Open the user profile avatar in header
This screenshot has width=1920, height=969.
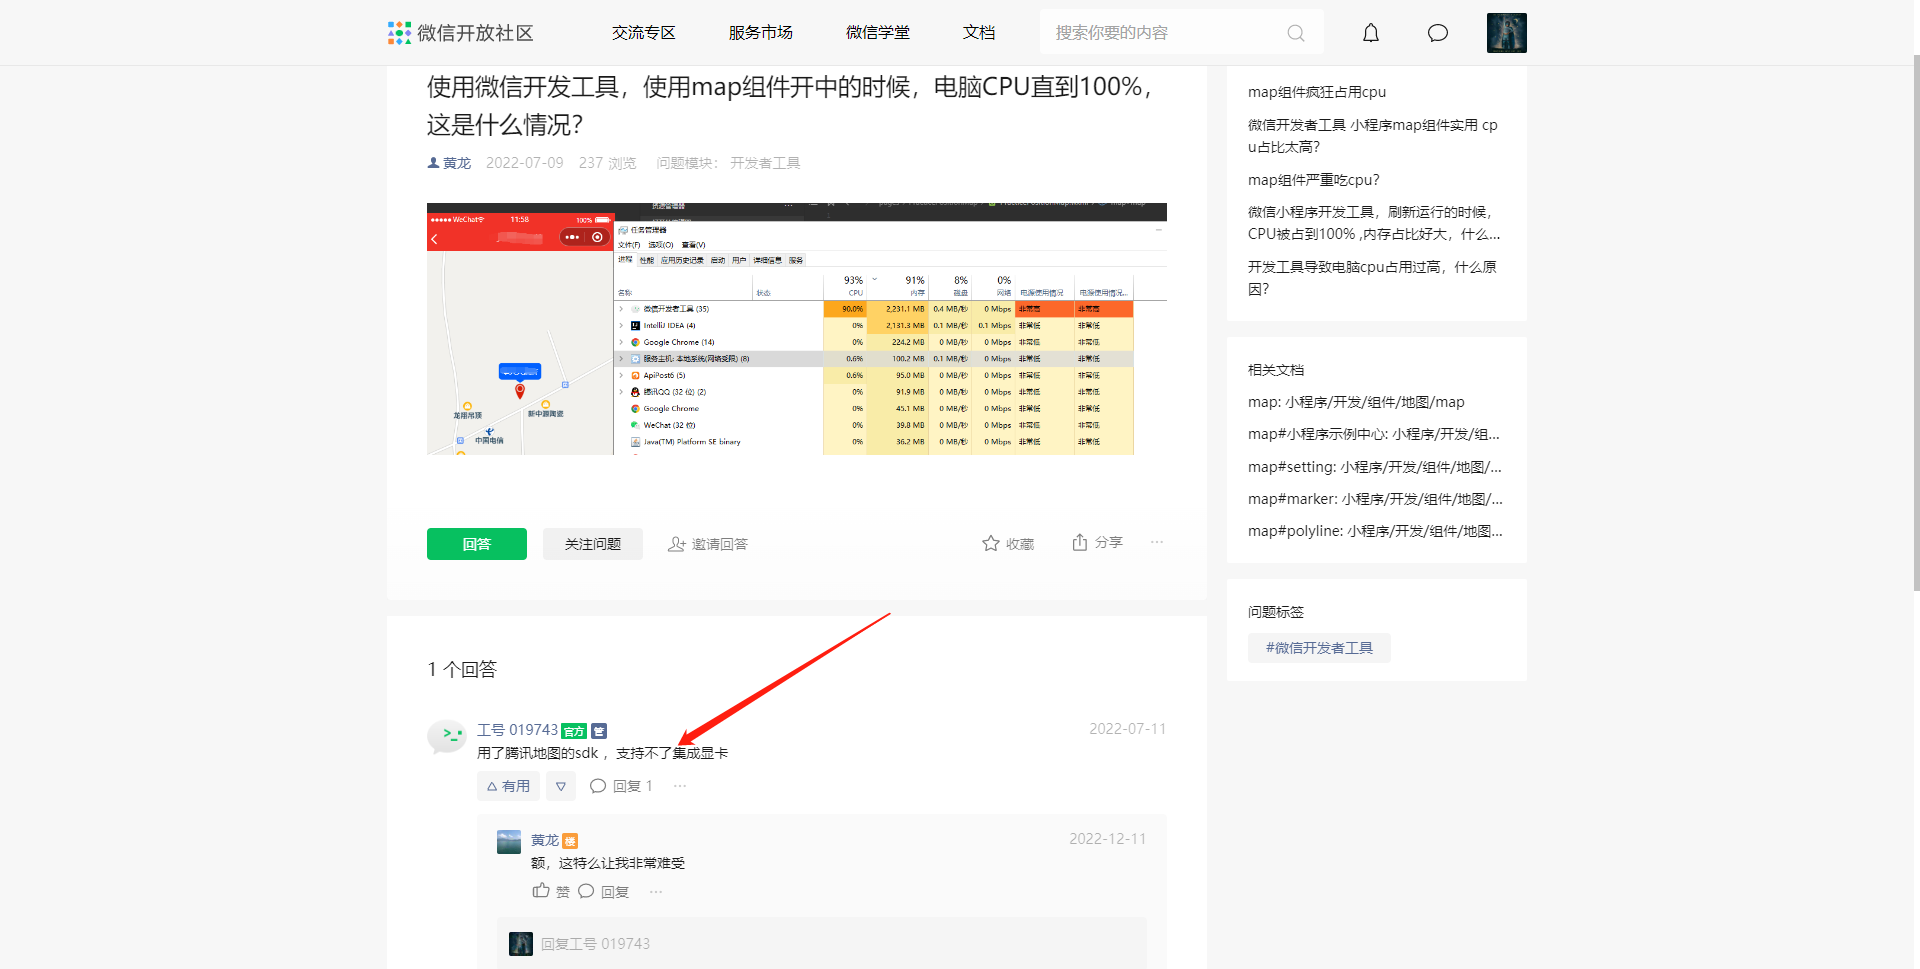pos(1507,33)
